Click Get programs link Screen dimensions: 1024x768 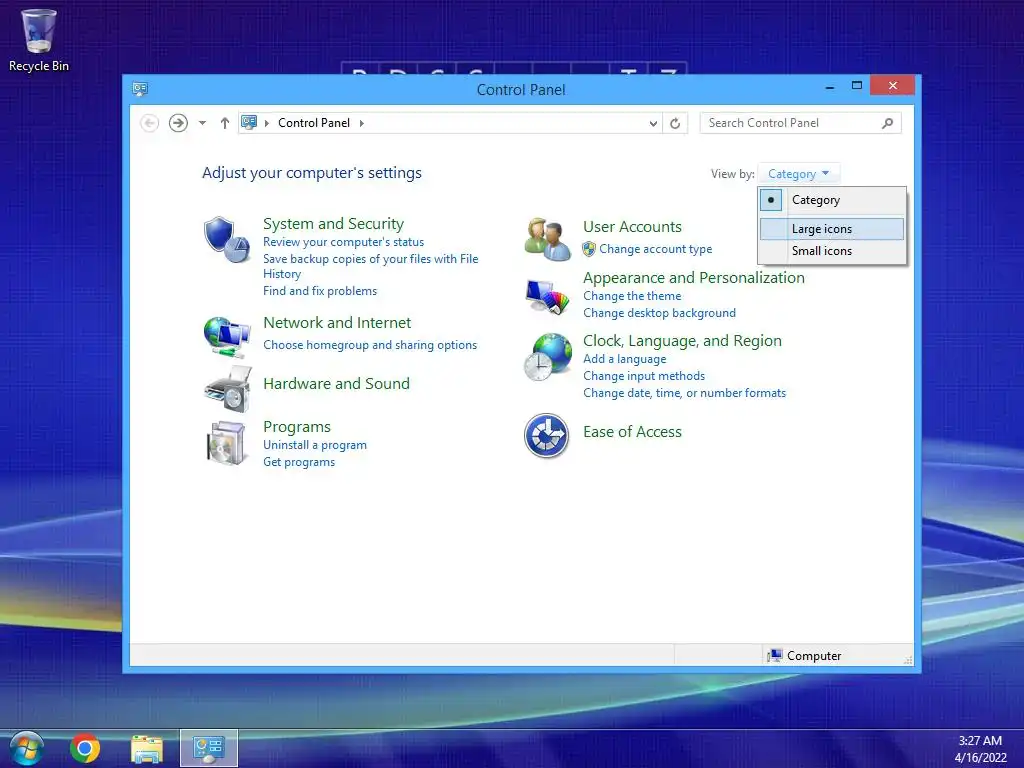coord(299,462)
